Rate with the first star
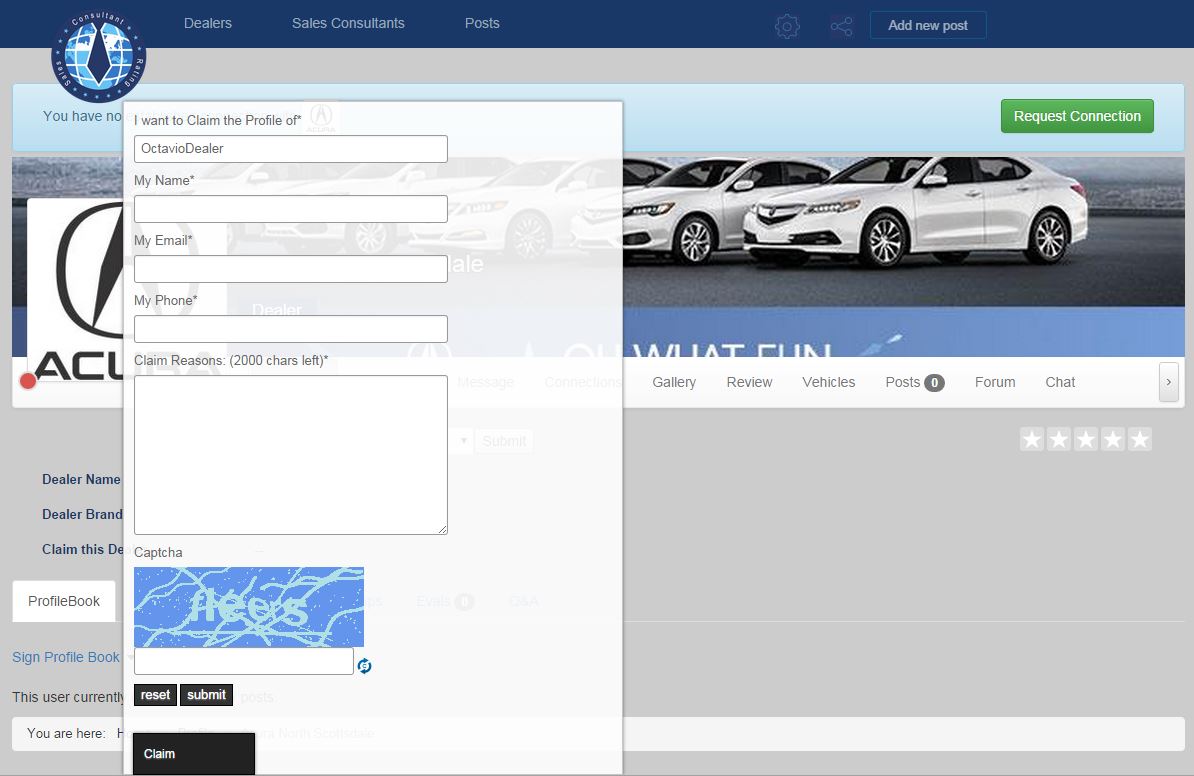This screenshot has height=776, width=1194. pyautogui.click(x=1032, y=439)
